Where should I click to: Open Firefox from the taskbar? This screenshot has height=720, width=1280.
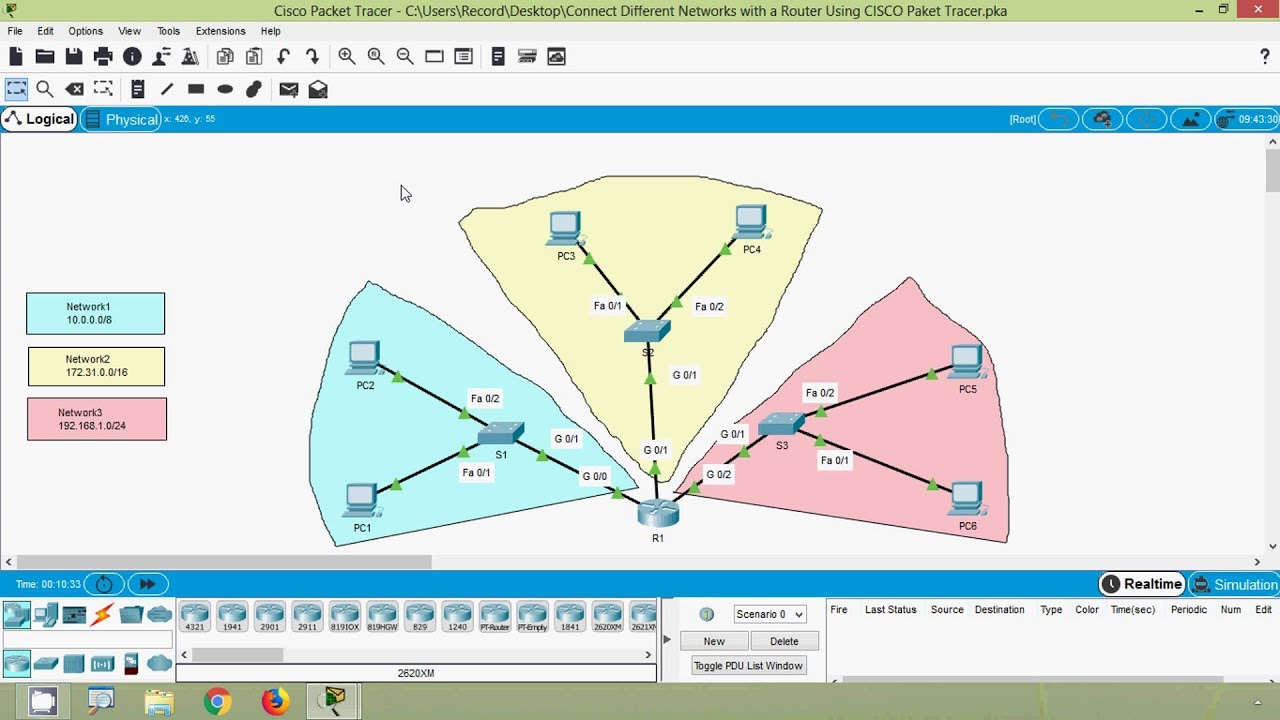click(275, 701)
